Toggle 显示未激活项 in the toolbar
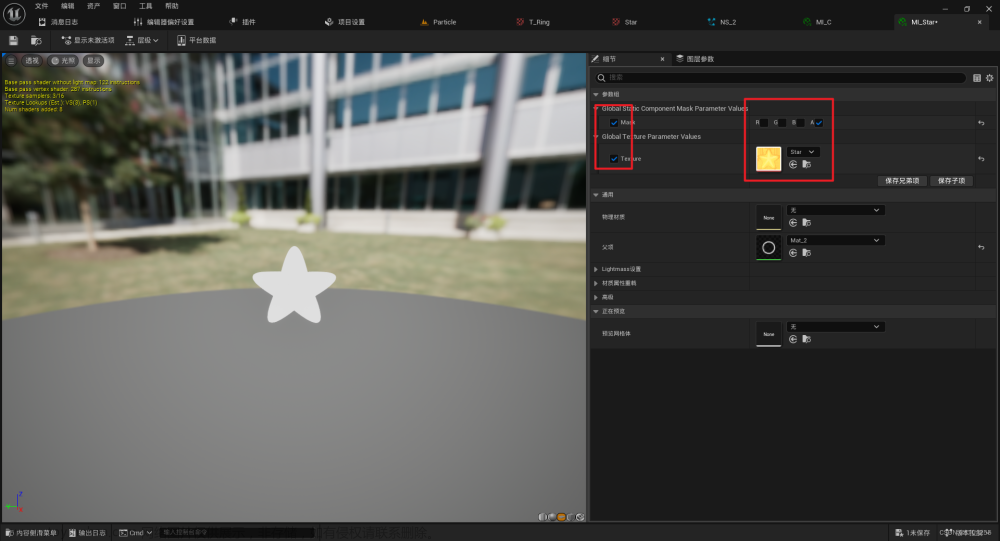Image resolution: width=1000 pixels, height=541 pixels. coord(88,40)
